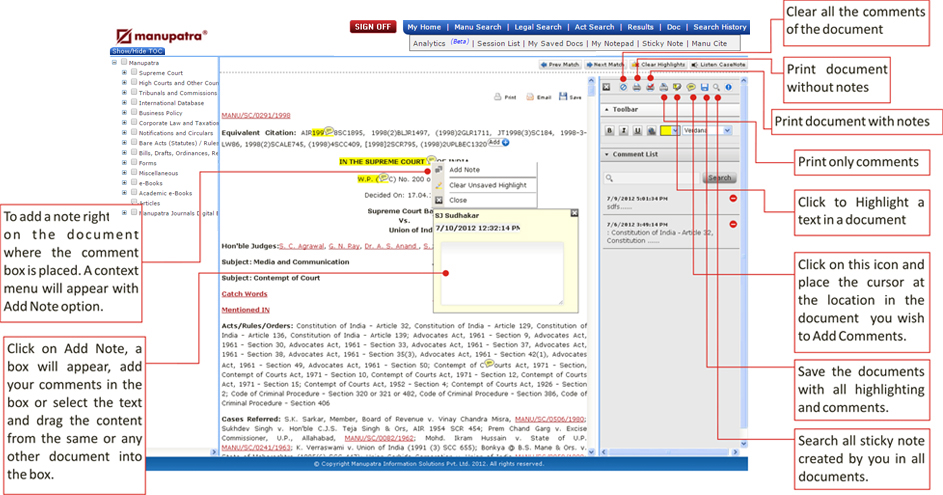
Task: Click the Show/Hide TOC button
Action: tap(137, 51)
